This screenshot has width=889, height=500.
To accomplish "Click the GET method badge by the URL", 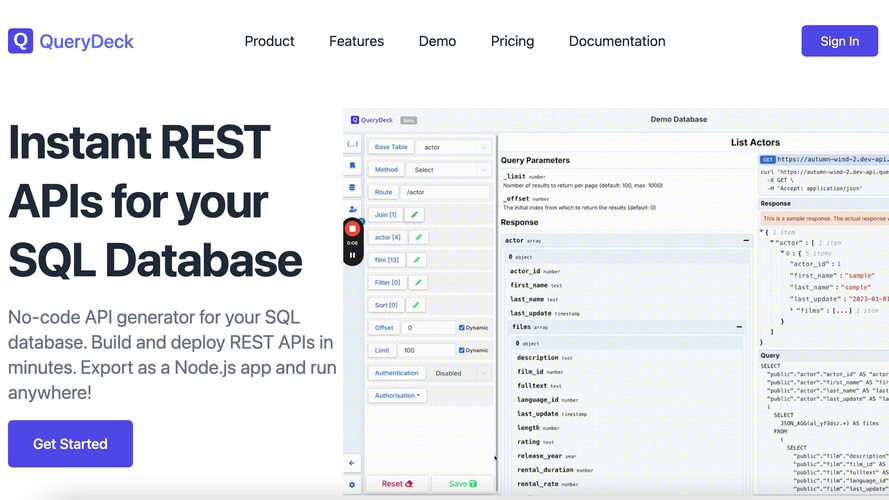I will [768, 160].
